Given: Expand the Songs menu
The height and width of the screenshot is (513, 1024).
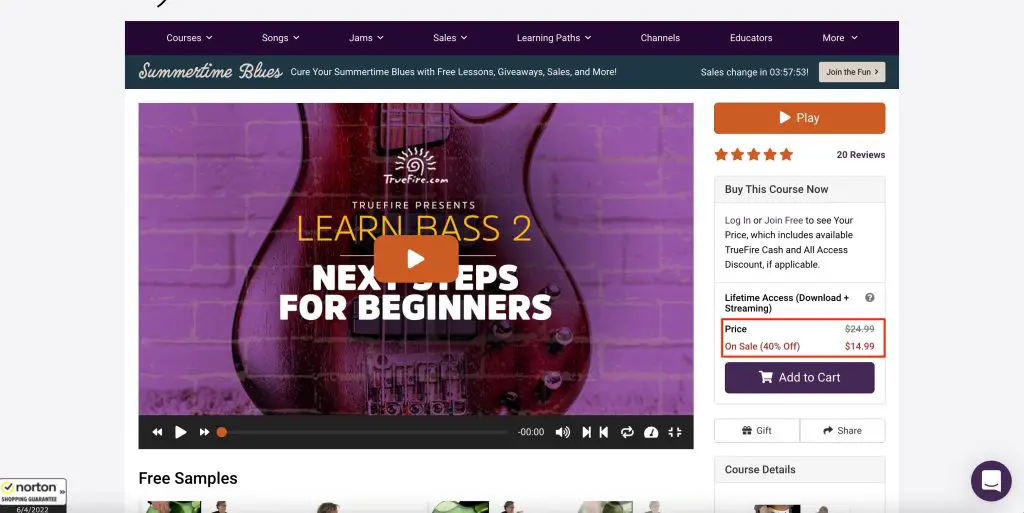Looking at the screenshot, I should click(281, 38).
